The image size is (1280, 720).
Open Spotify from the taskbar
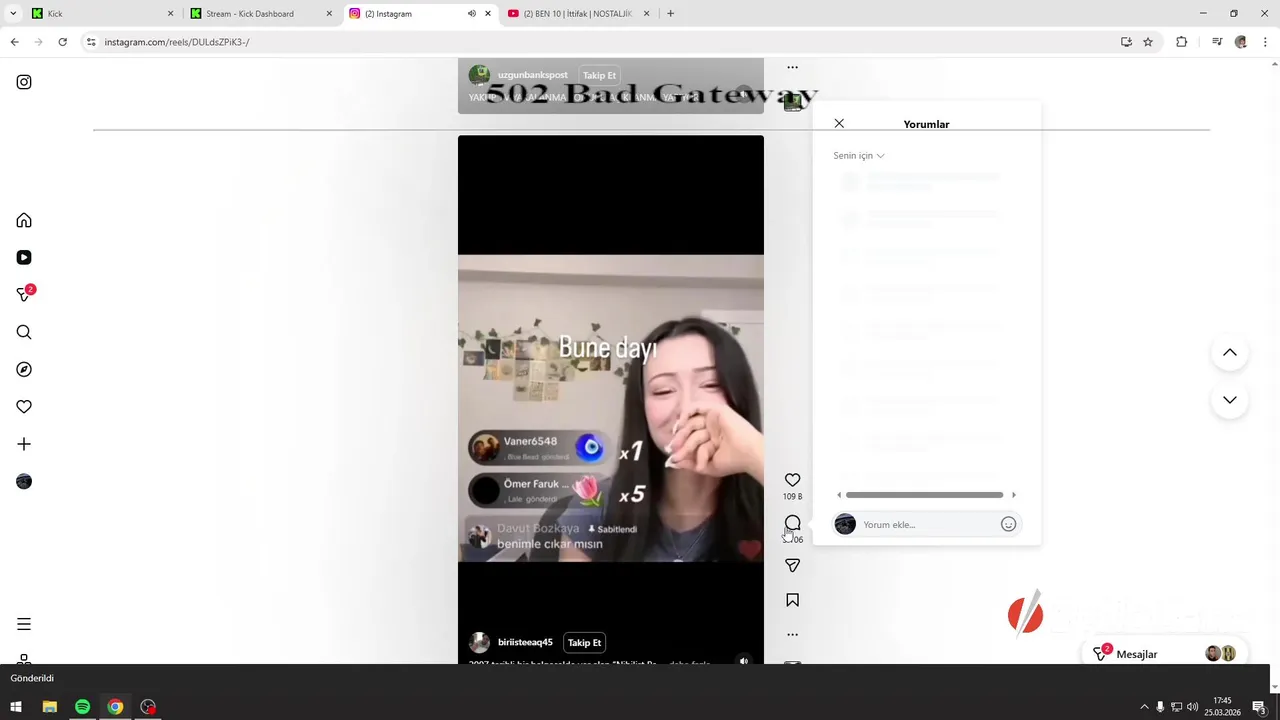(x=82, y=707)
